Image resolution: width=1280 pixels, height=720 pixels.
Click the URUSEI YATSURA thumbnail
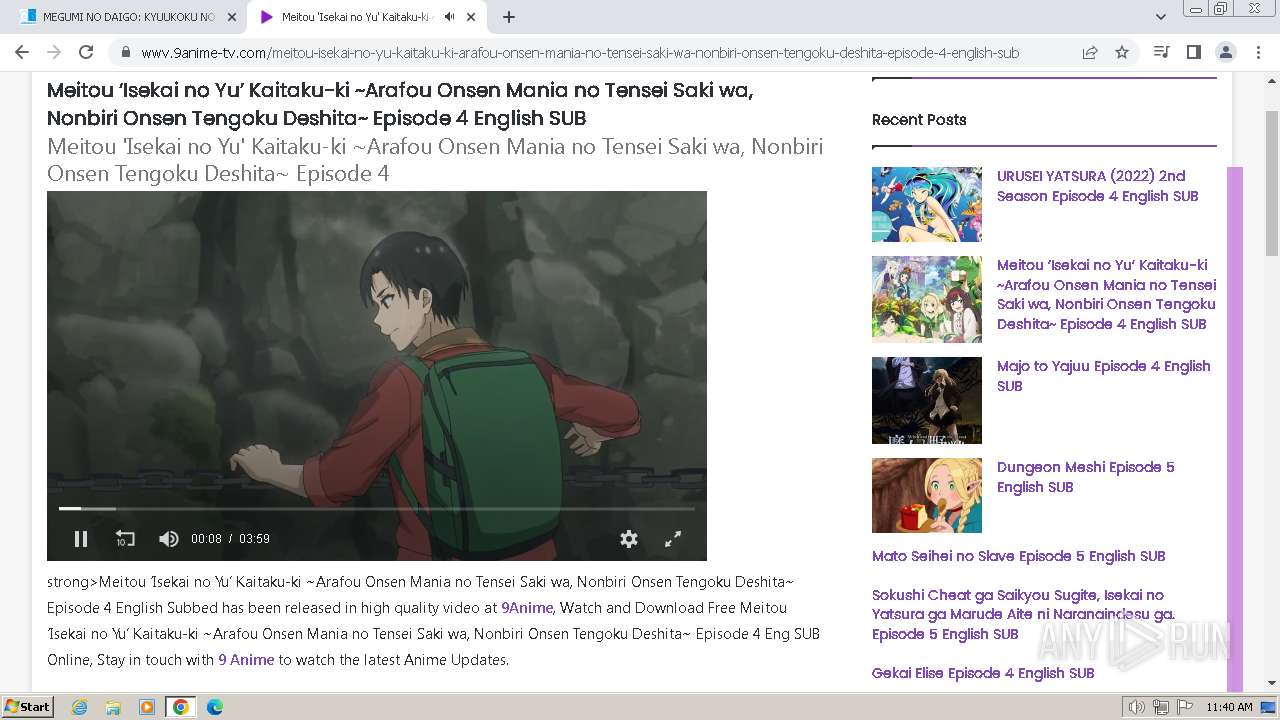(927, 204)
